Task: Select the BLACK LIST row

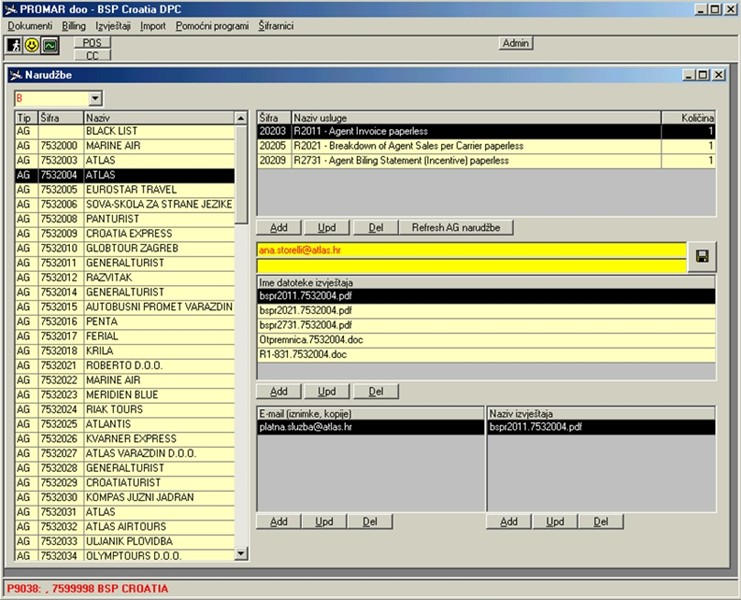Action: coord(125,131)
